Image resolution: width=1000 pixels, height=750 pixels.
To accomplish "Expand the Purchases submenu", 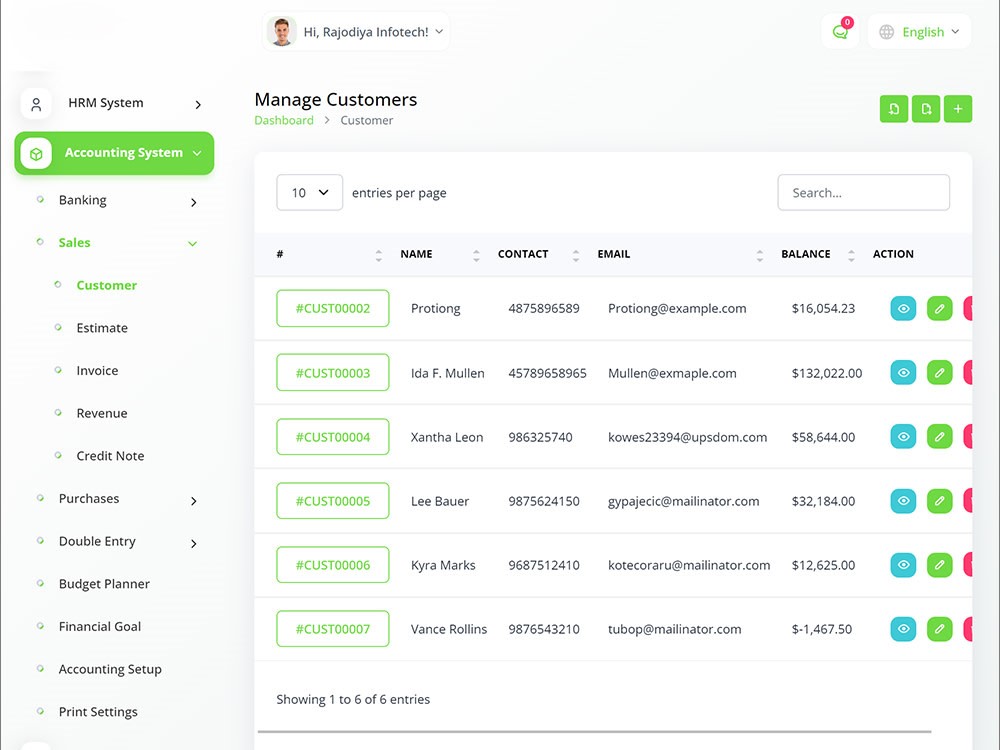I will (x=194, y=501).
